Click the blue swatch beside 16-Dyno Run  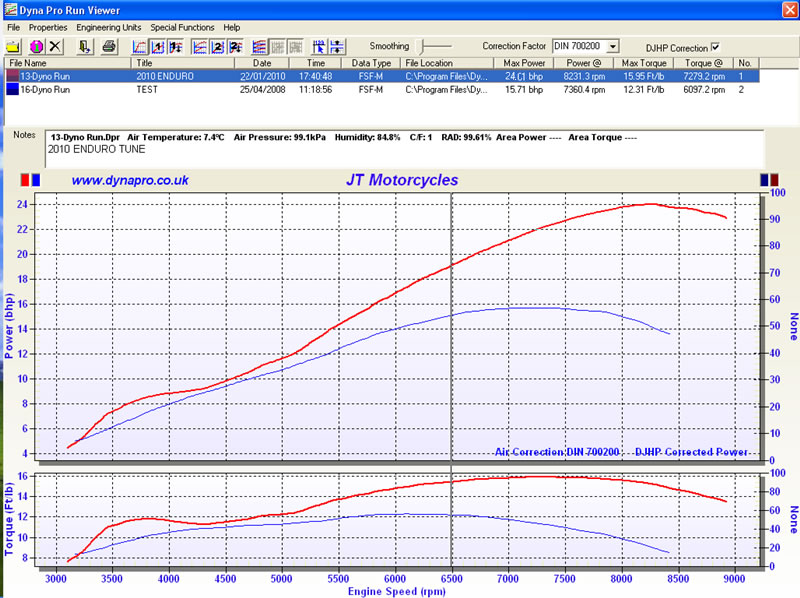12,89
